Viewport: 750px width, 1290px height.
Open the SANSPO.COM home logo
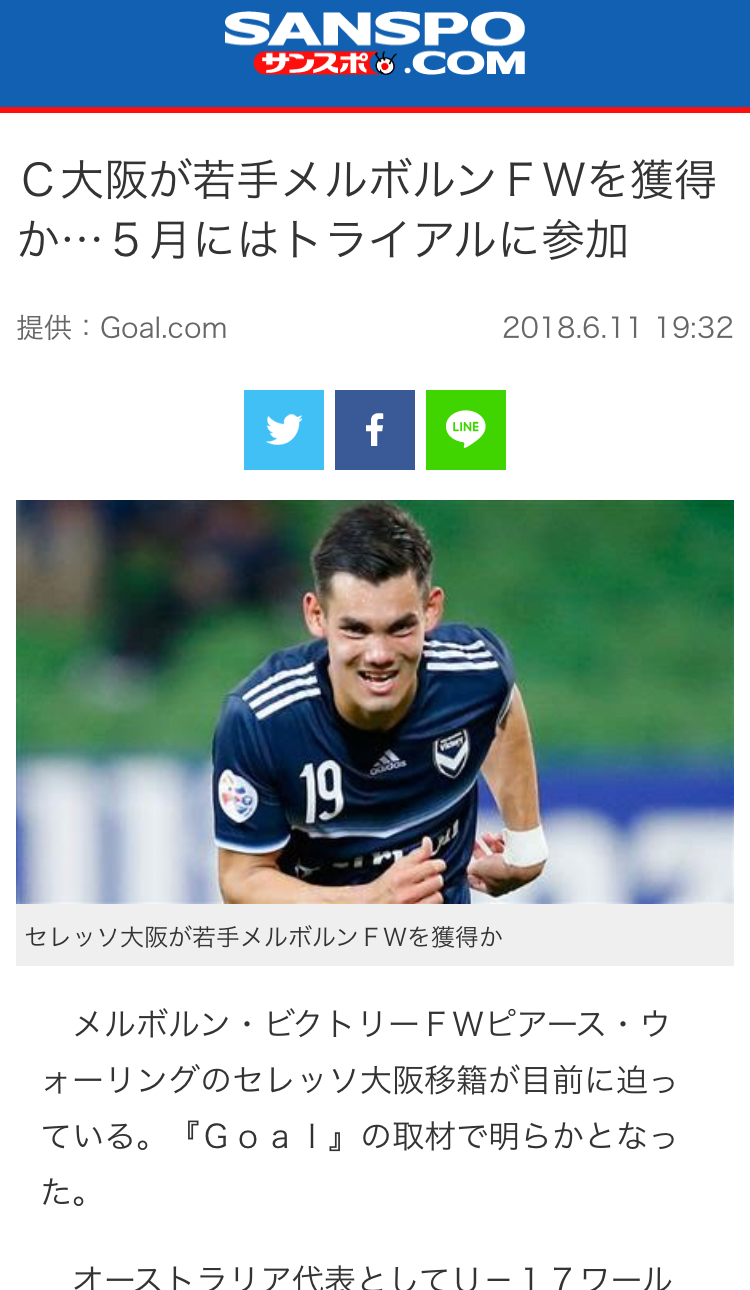375,44
